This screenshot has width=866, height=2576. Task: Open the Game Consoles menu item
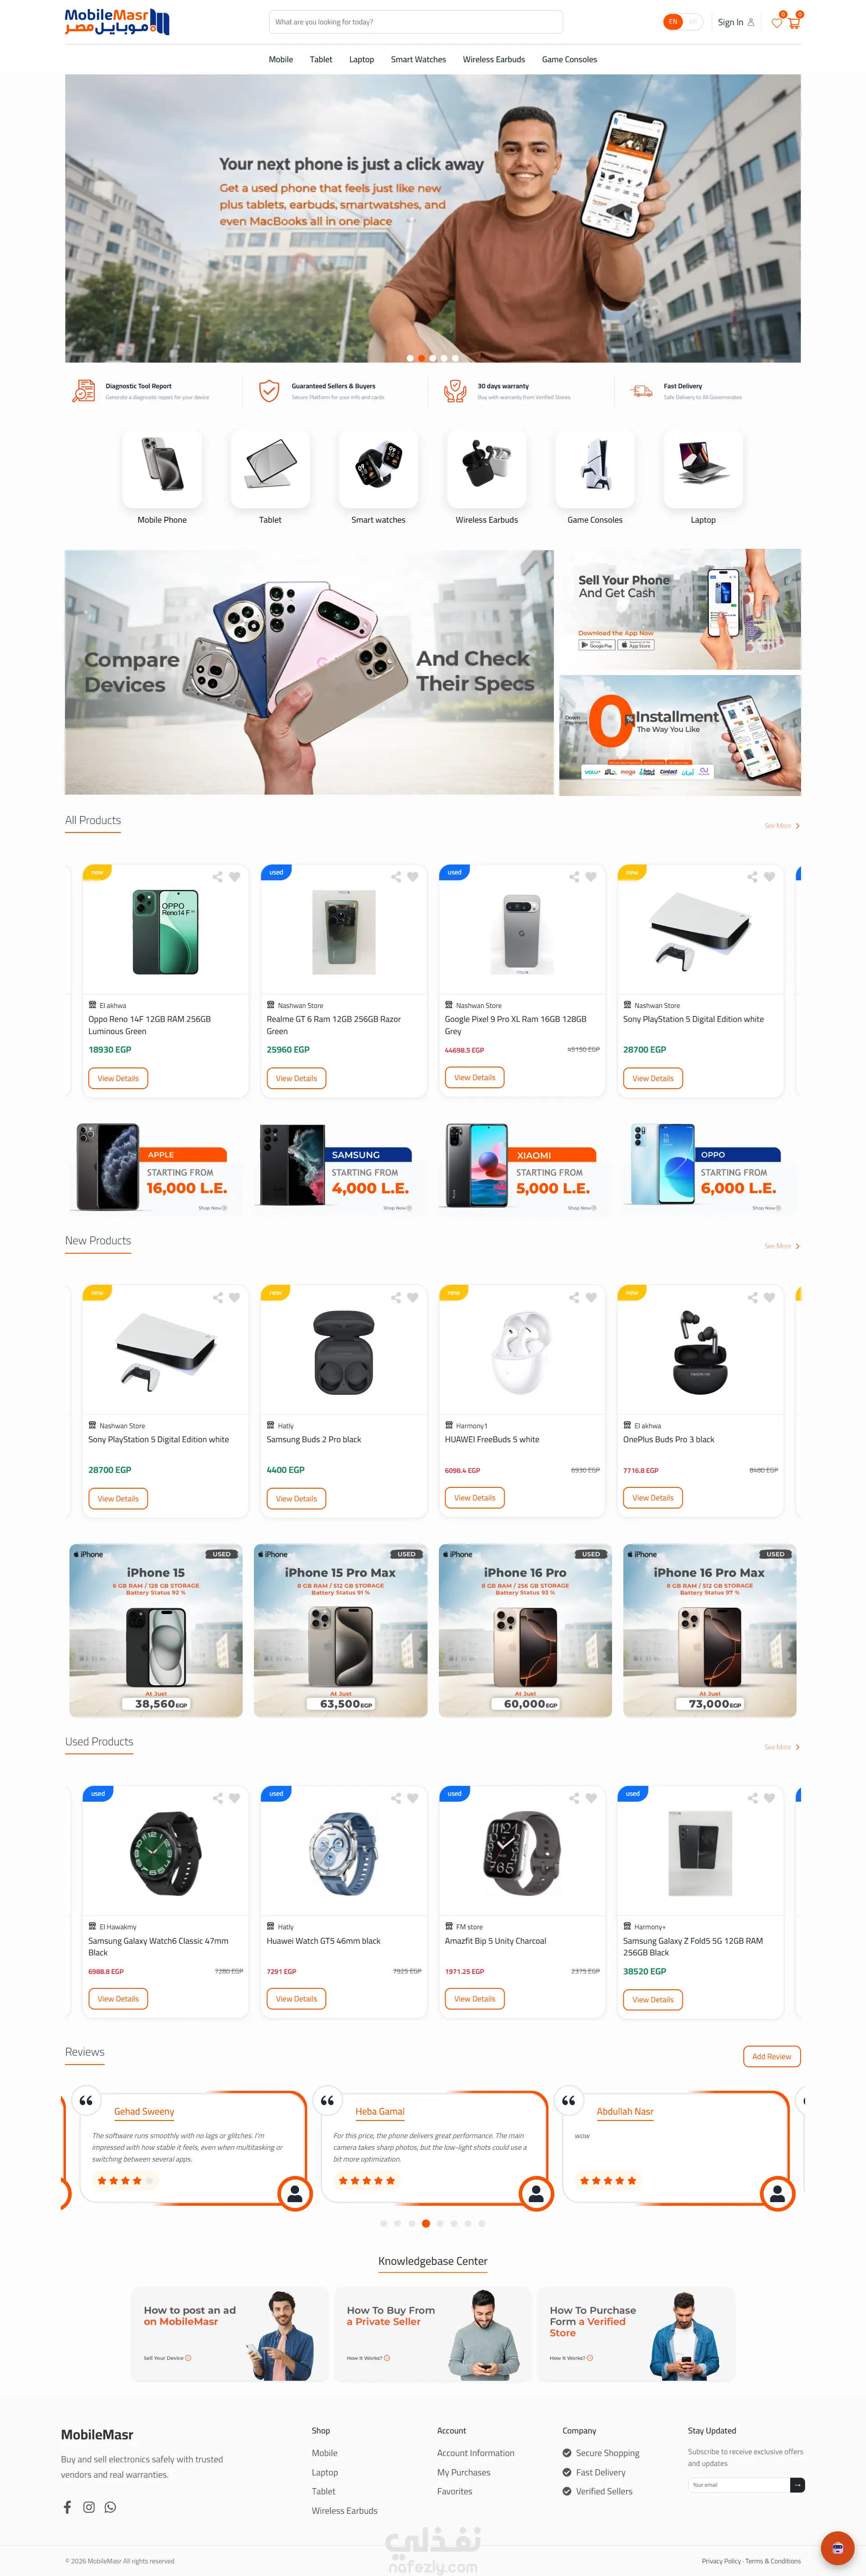[x=569, y=60]
